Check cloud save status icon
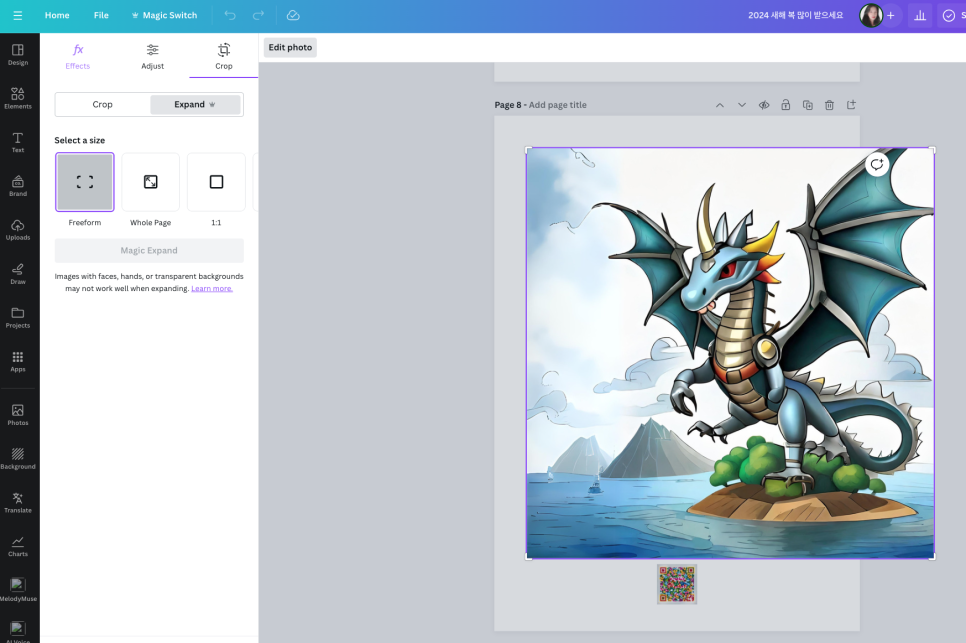The height and width of the screenshot is (643, 966). tap(293, 15)
